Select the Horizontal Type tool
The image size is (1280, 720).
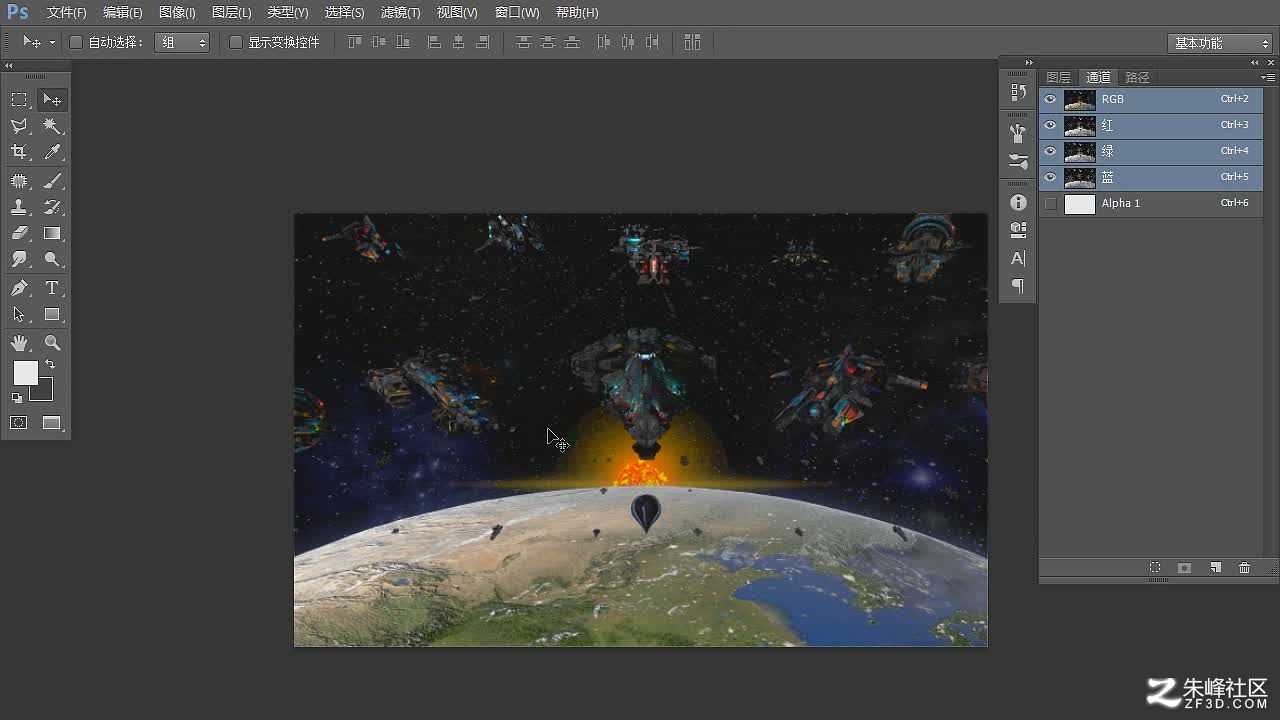point(52,288)
